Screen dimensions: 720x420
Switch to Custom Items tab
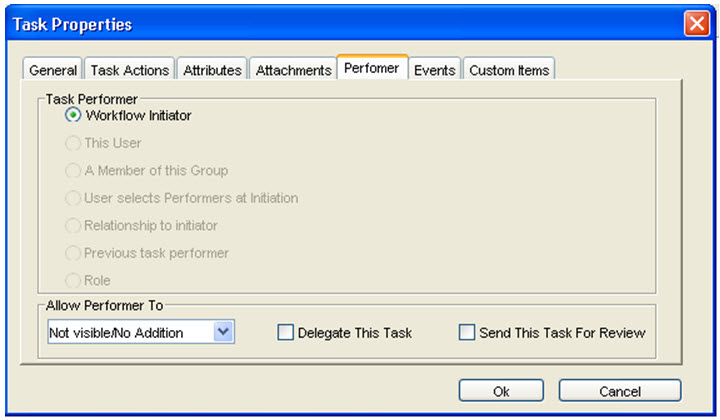pyautogui.click(x=509, y=69)
